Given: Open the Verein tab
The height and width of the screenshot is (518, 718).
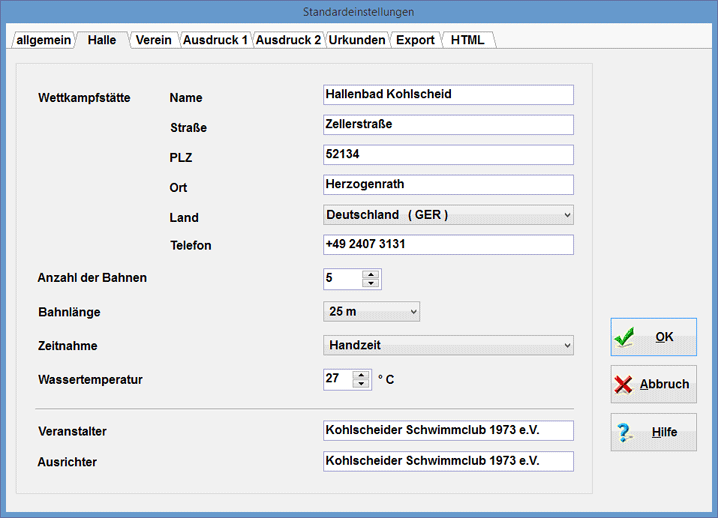Looking at the screenshot, I should click(152, 40).
